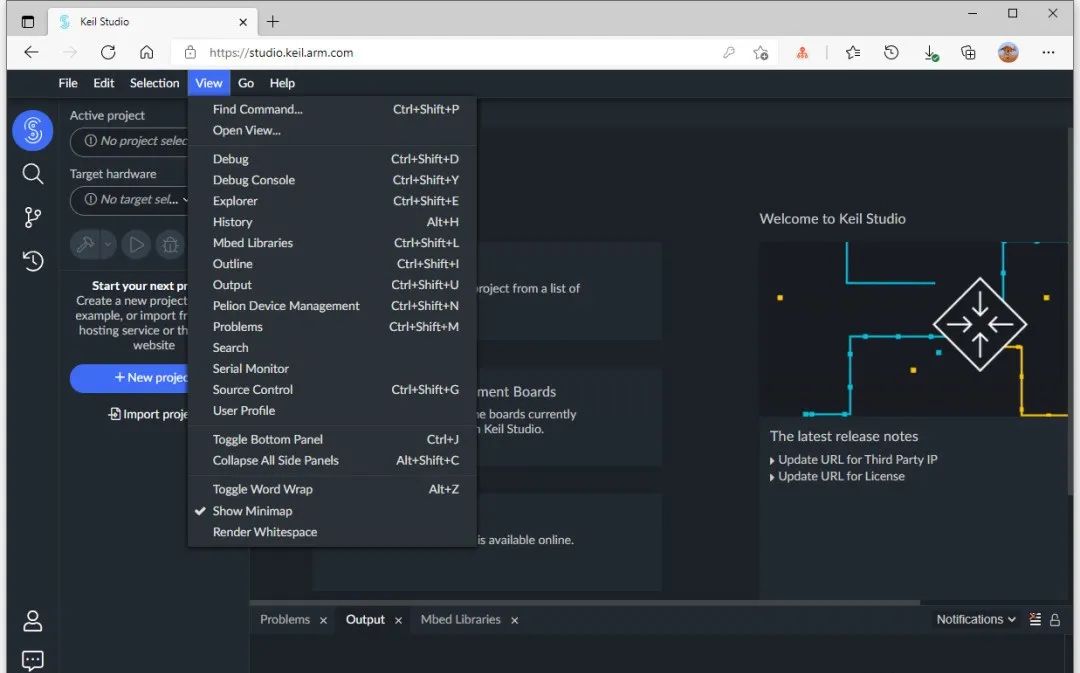Select Problems in the View menu
Viewport: 1080px width, 673px height.
[332, 327]
